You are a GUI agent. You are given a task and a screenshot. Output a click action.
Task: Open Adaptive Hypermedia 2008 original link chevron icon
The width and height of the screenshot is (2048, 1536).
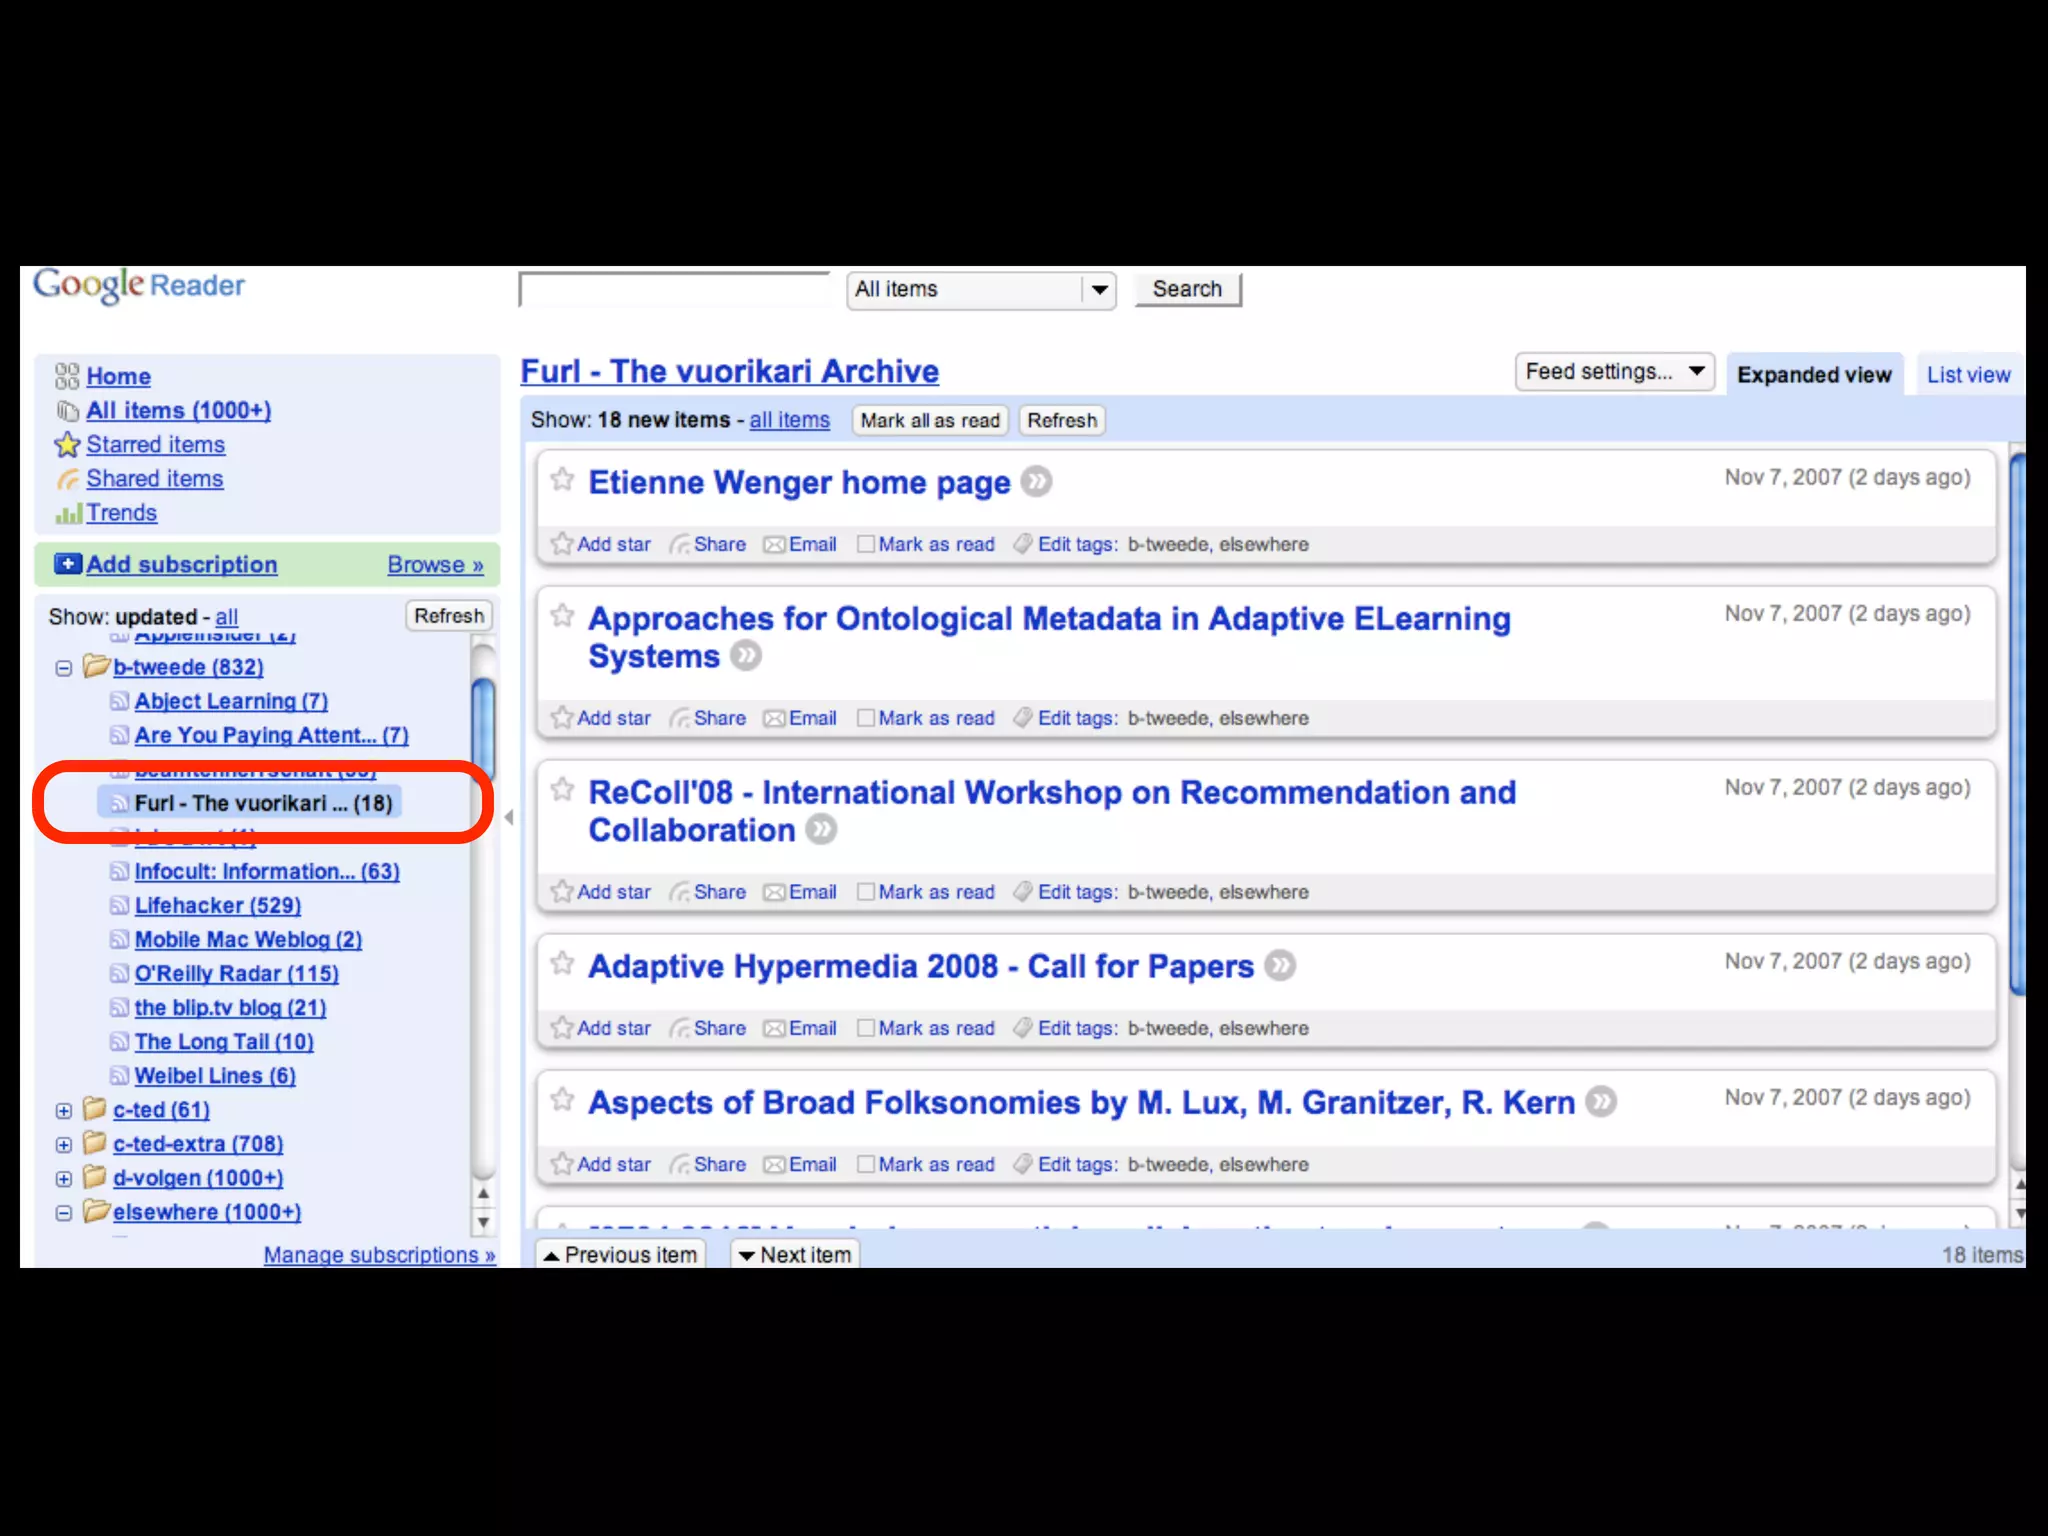(x=1279, y=966)
